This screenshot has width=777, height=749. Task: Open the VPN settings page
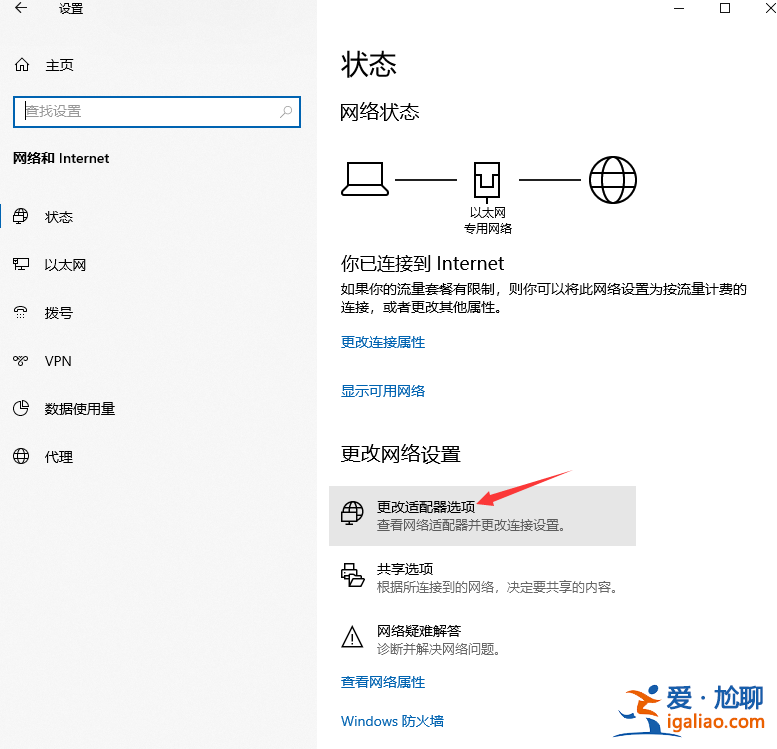(58, 361)
